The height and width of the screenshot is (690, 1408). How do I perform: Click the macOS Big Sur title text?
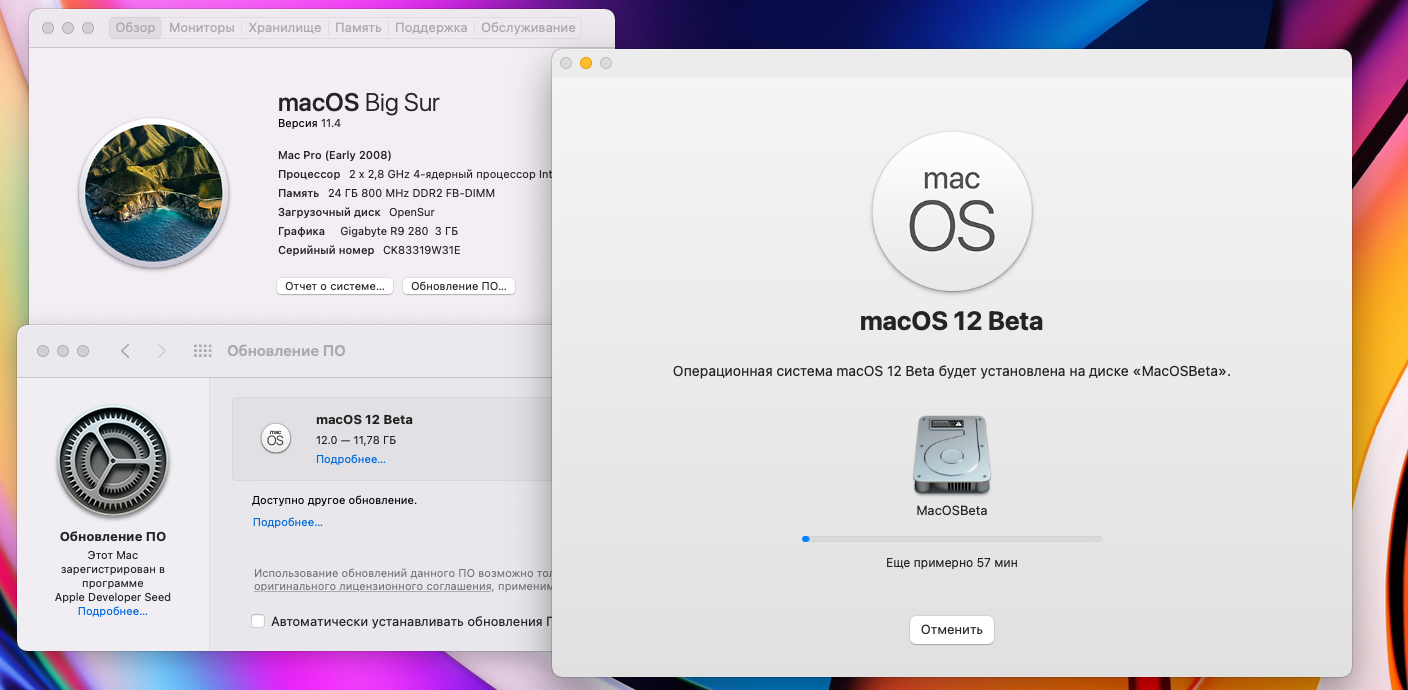click(359, 102)
